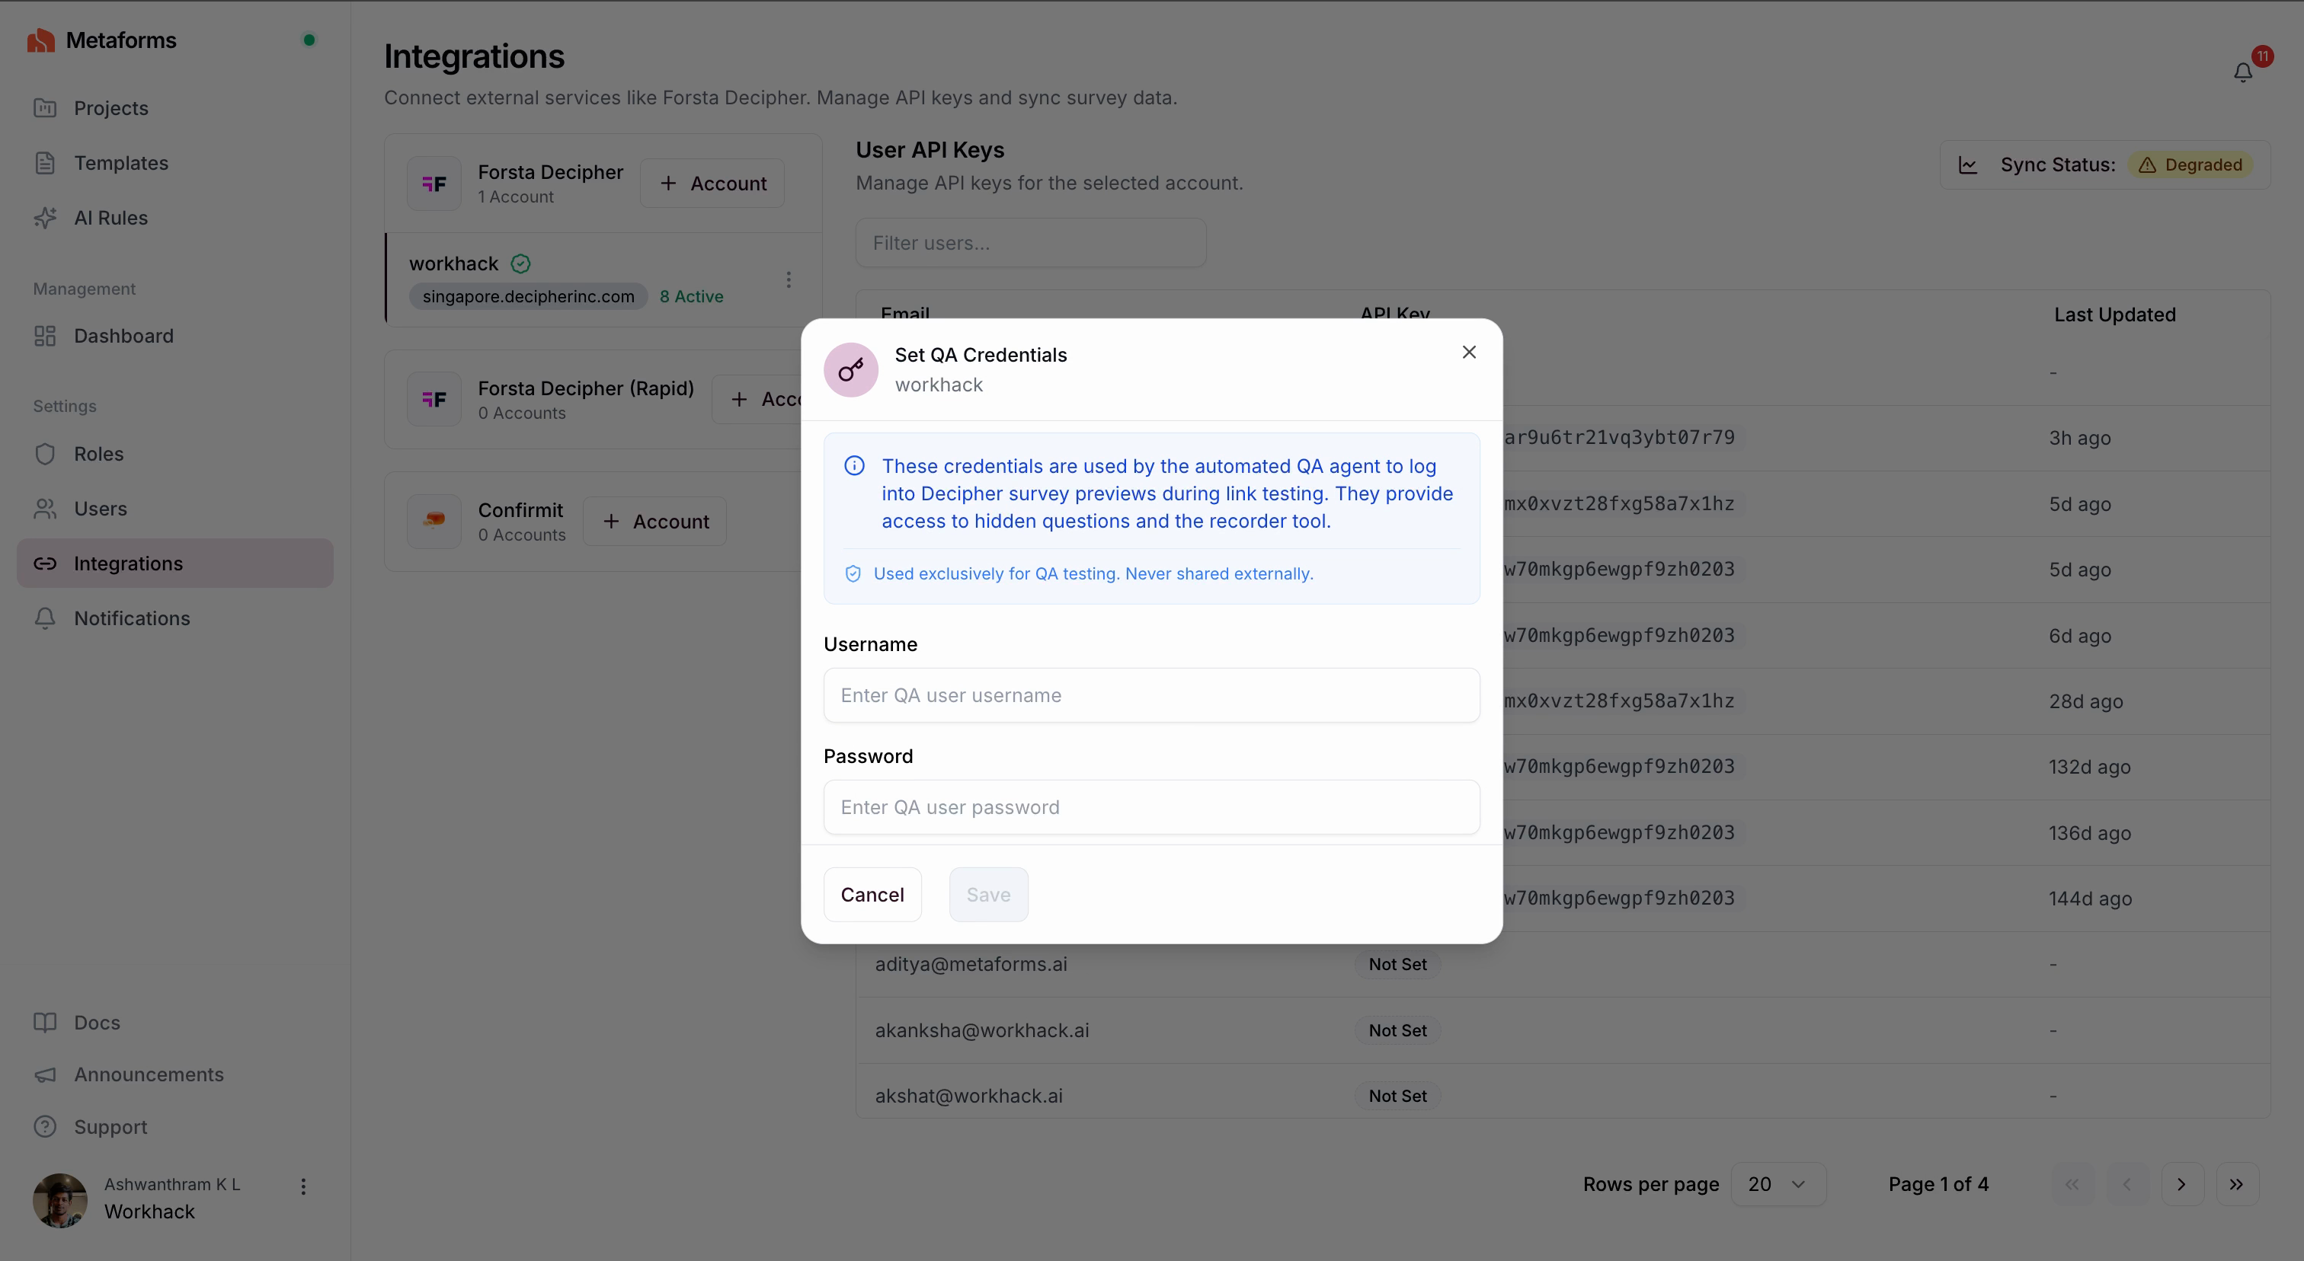This screenshot has height=1261, width=2304.
Task: Focus the Username input field
Action: [x=1151, y=695]
